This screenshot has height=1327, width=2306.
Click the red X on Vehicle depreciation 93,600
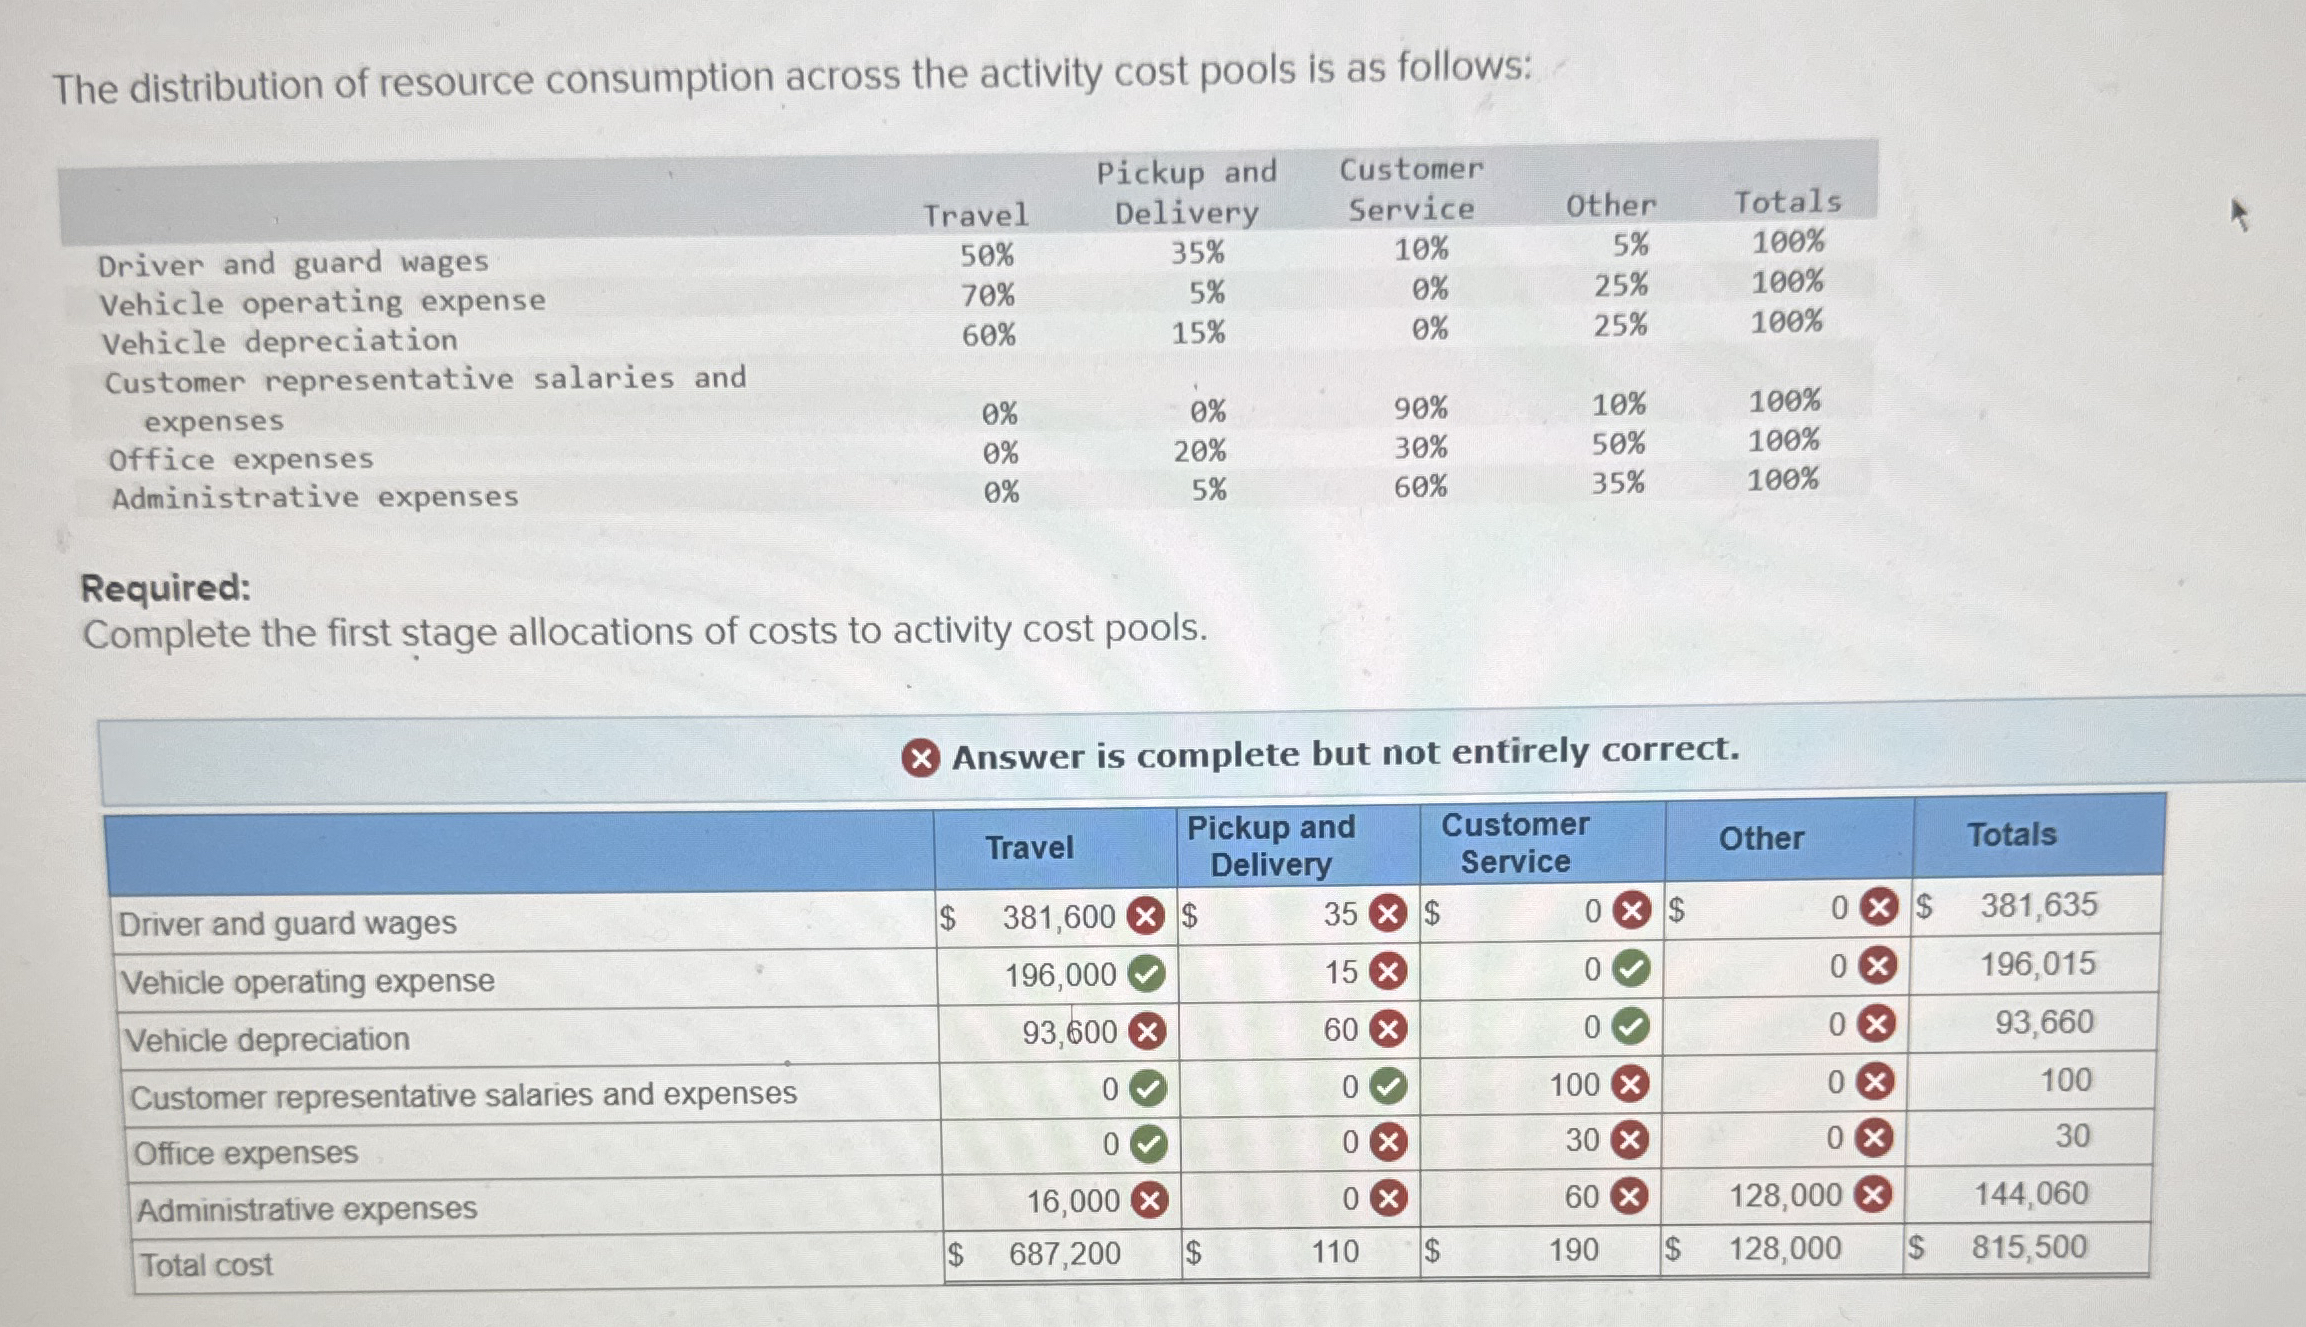(1146, 1033)
